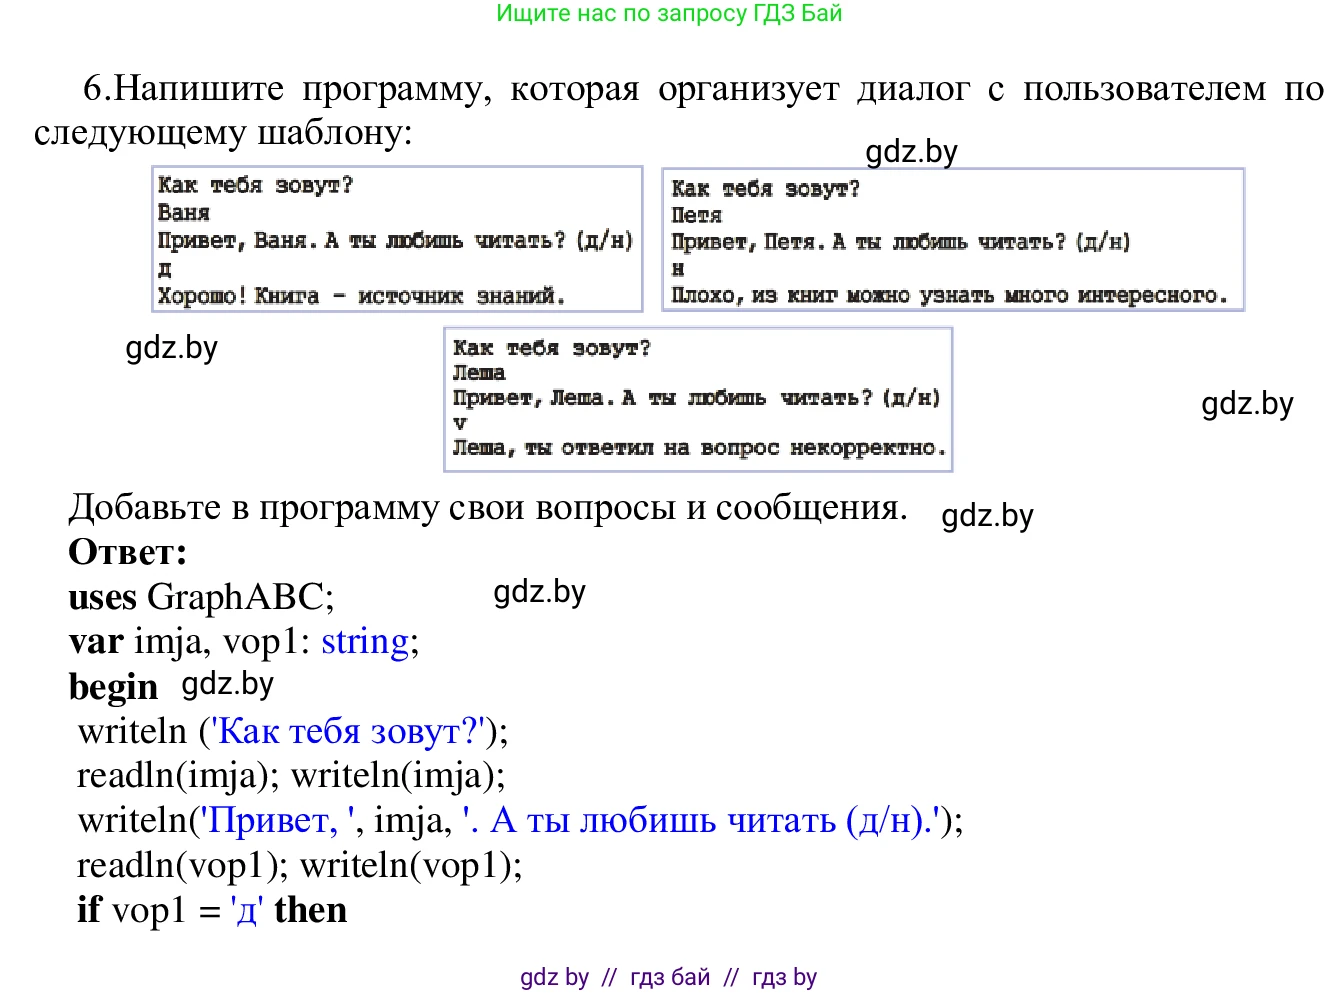This screenshot has height=994, width=1341.
Task: Click the dialog box containing Ваня conversation
Action: (x=397, y=238)
